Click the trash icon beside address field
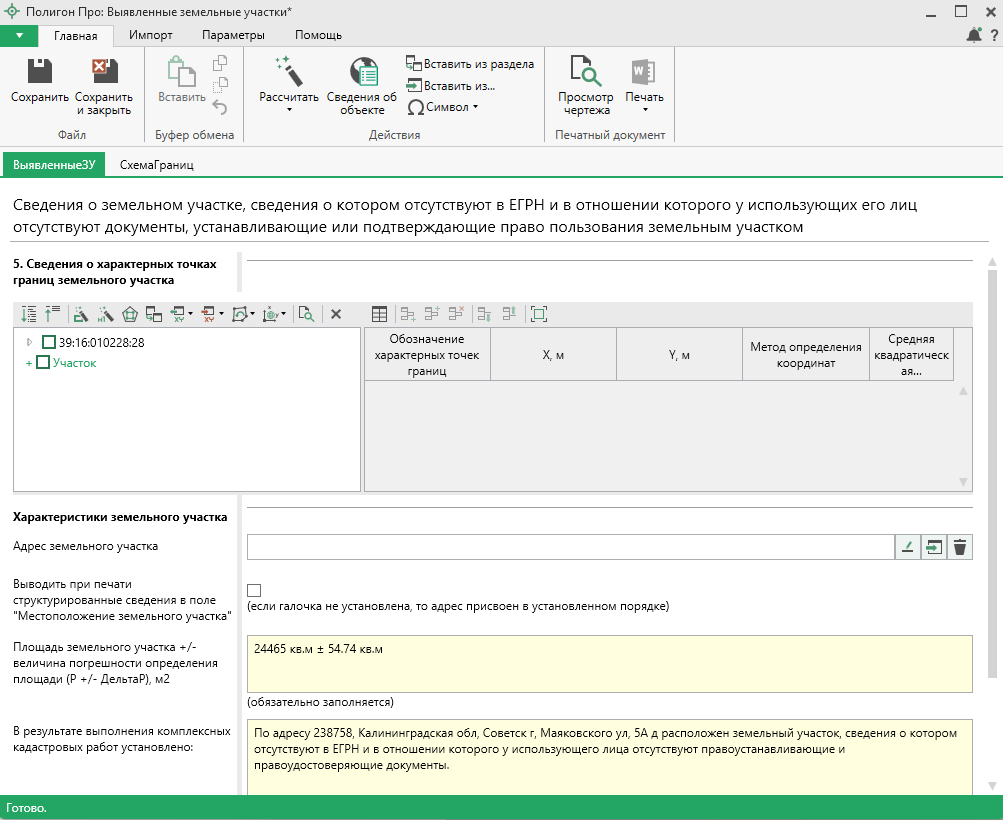Image resolution: width=1003 pixels, height=820 pixels. (960, 547)
